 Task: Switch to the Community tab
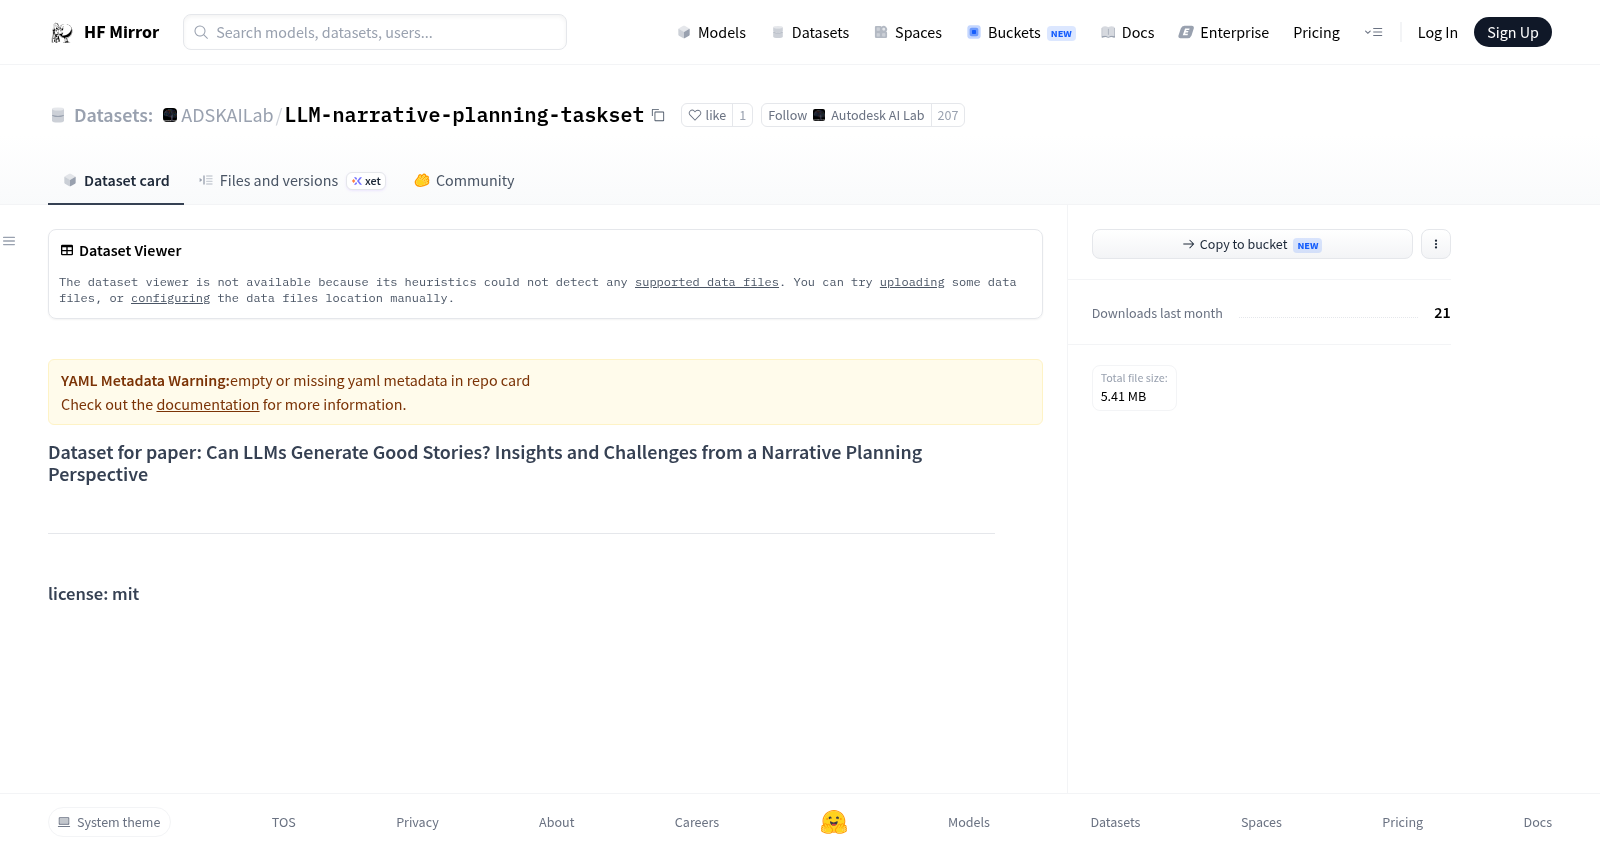464,181
